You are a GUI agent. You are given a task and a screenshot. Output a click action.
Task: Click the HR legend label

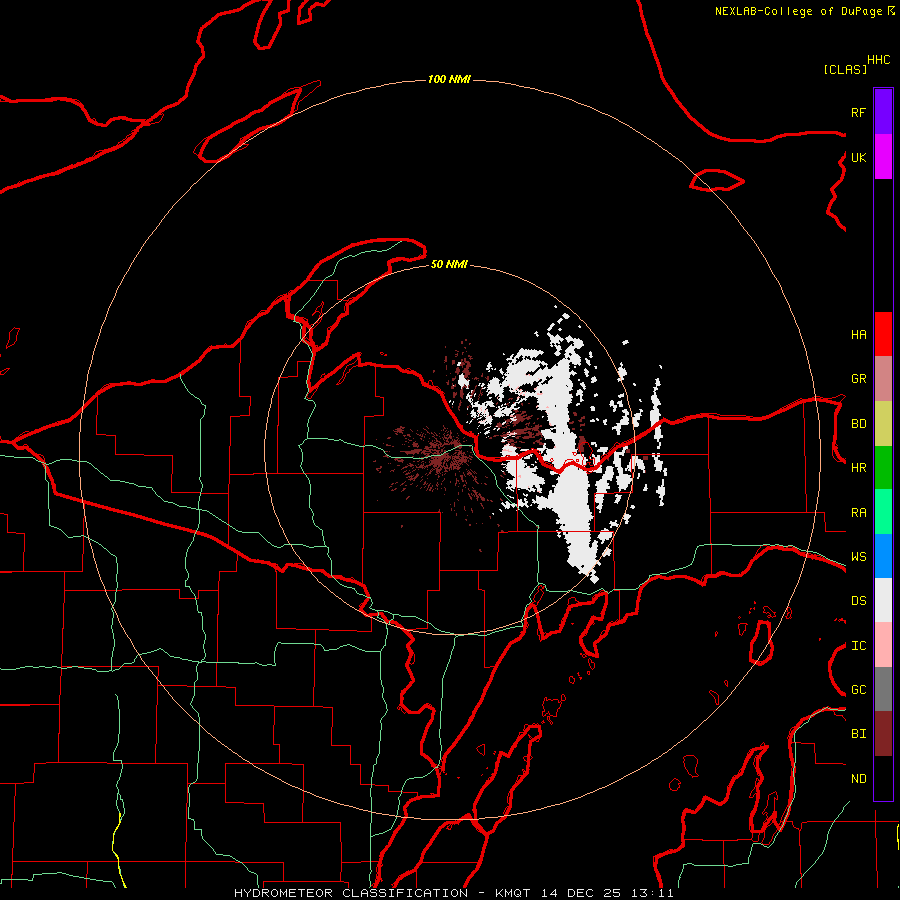pyautogui.click(x=858, y=468)
